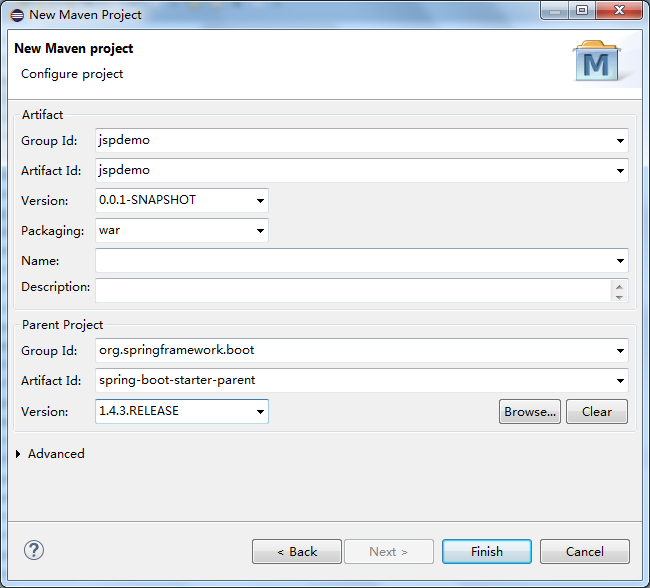Click the Description text area

coord(353,290)
